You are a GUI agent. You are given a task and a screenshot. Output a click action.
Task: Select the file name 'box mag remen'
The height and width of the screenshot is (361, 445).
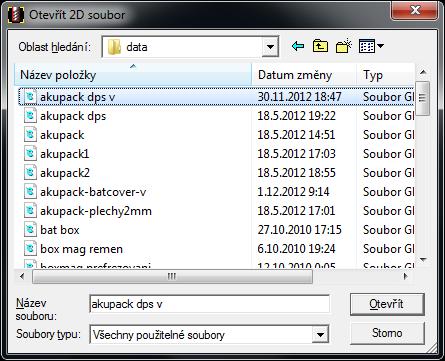click(x=82, y=249)
